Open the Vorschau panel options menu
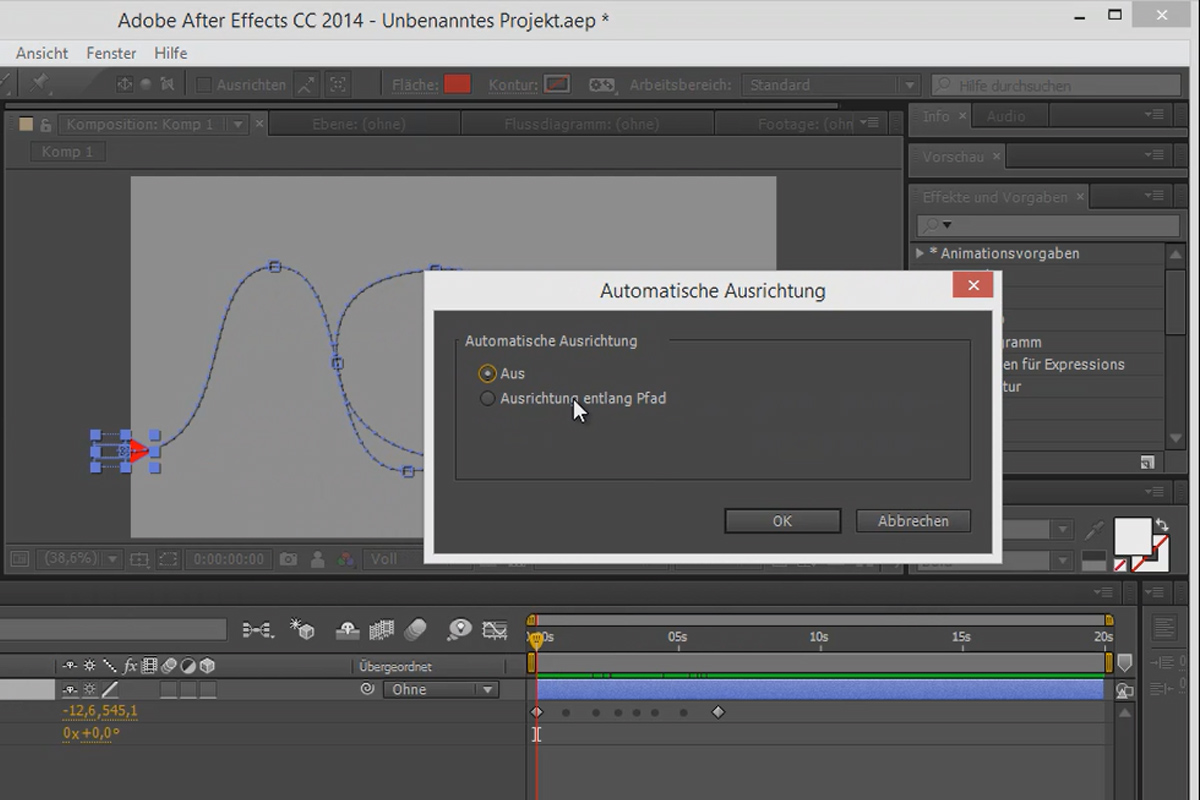This screenshot has width=1200, height=800. coord(1156,157)
